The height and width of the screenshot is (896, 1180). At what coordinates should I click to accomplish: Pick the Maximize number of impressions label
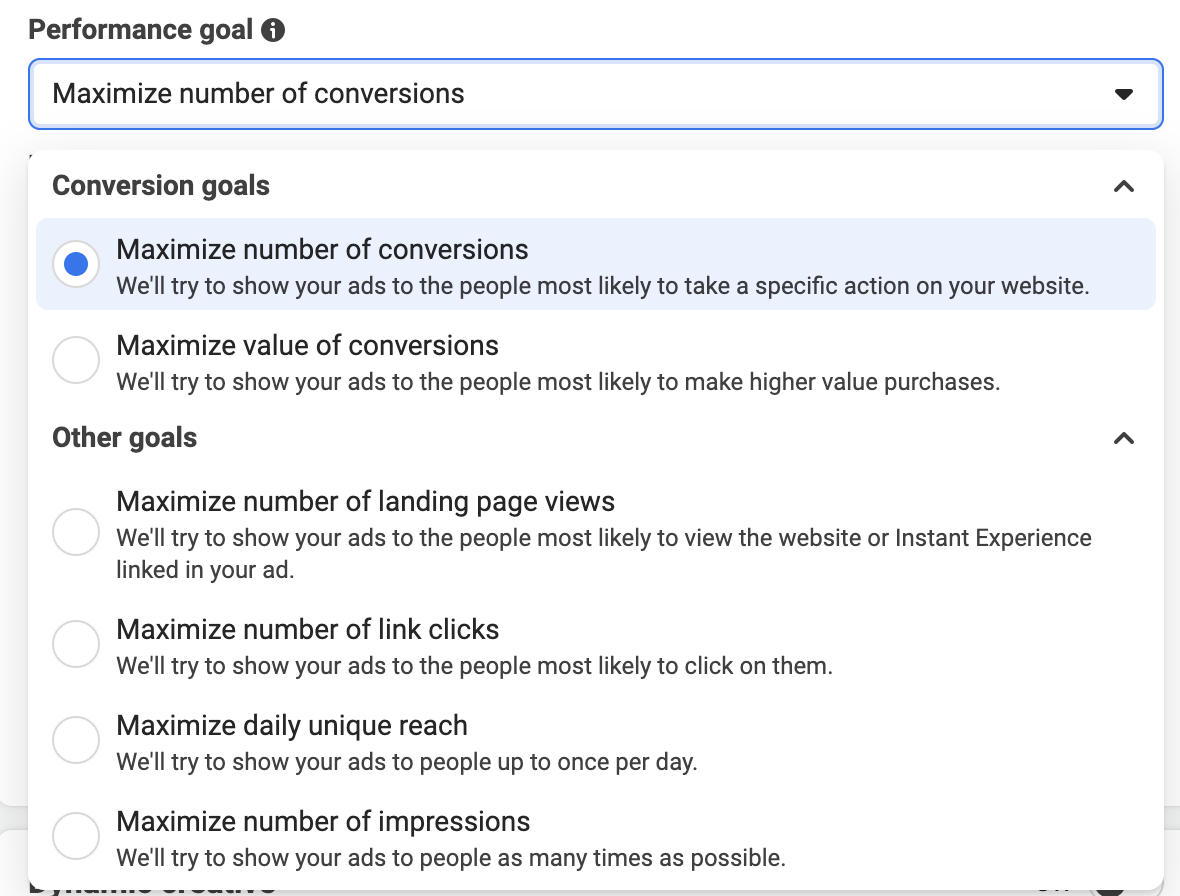click(323, 822)
